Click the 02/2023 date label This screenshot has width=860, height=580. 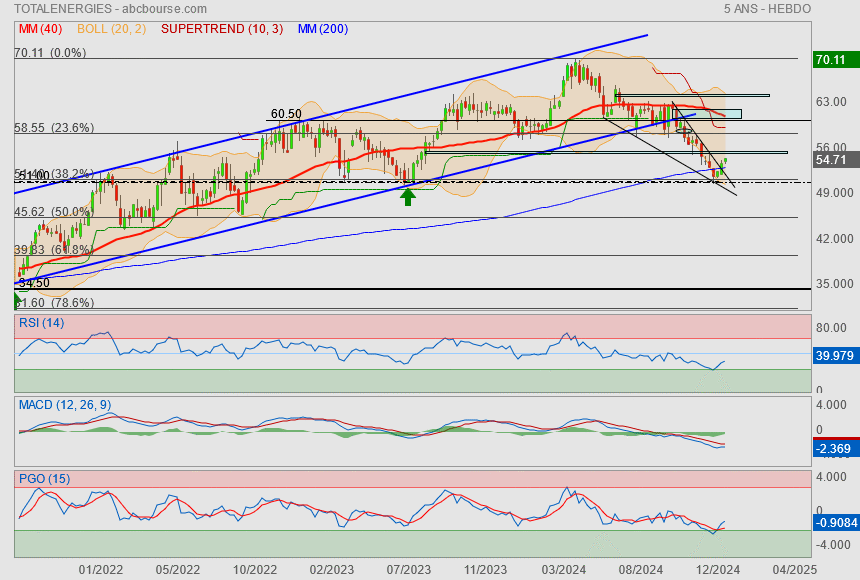tap(332, 570)
